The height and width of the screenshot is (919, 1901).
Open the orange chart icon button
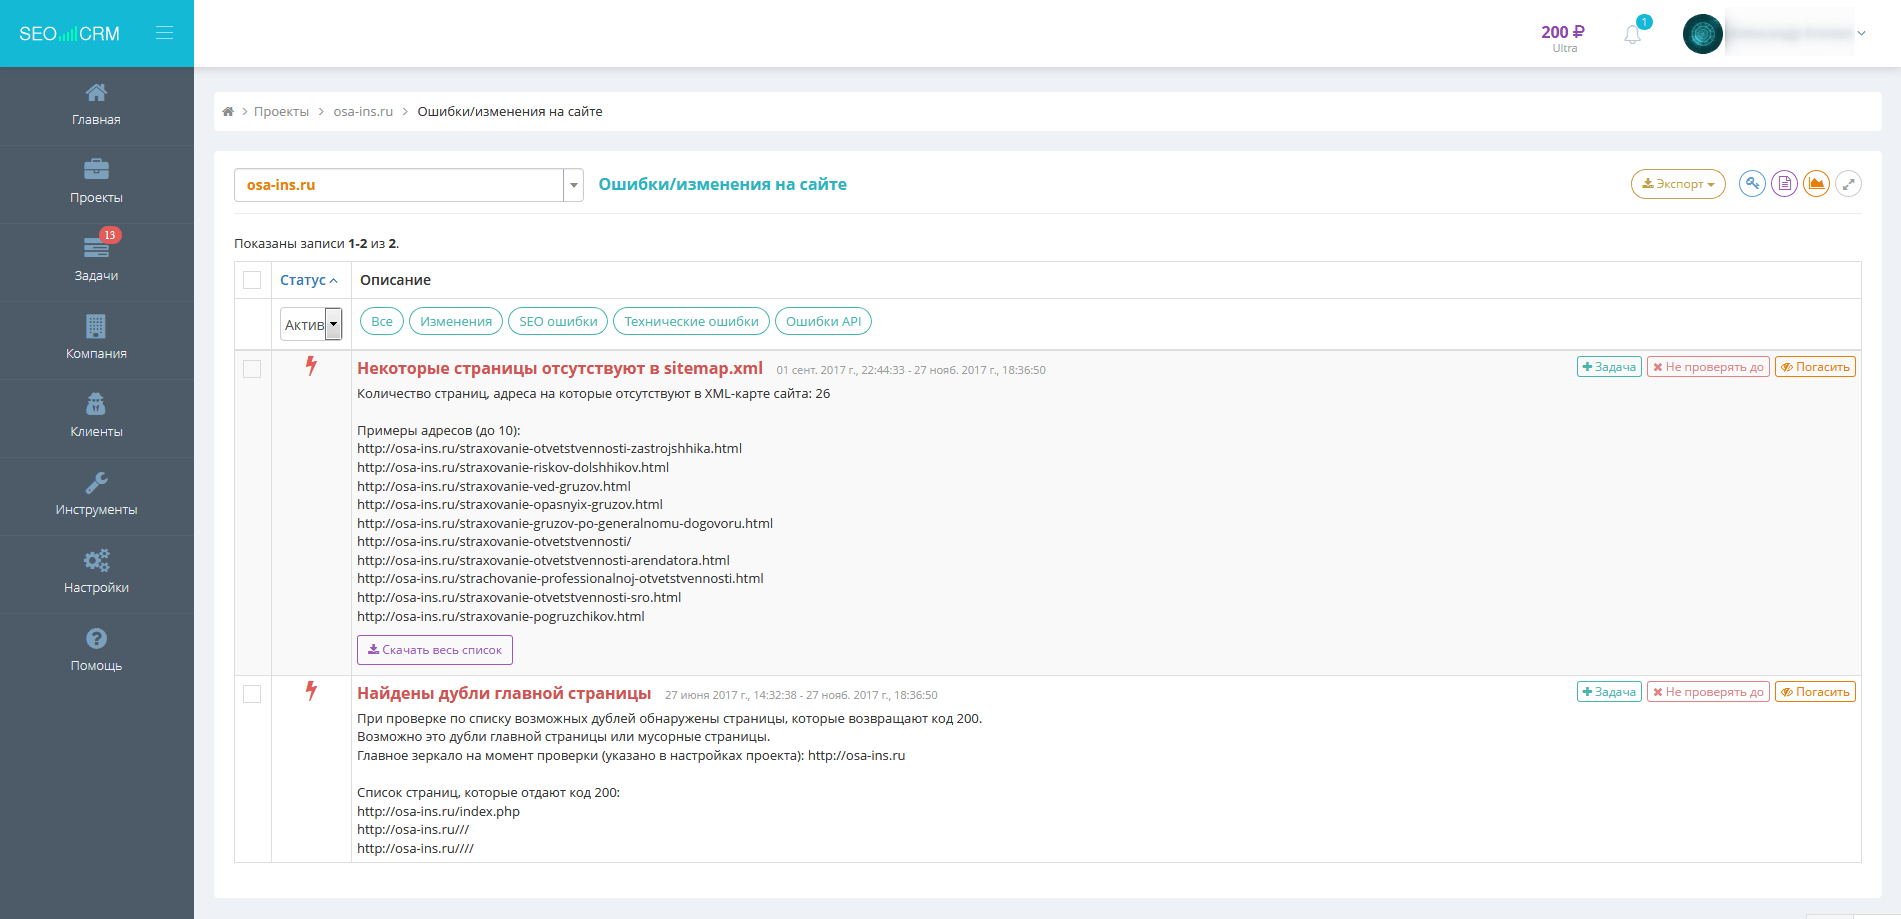click(x=1816, y=184)
